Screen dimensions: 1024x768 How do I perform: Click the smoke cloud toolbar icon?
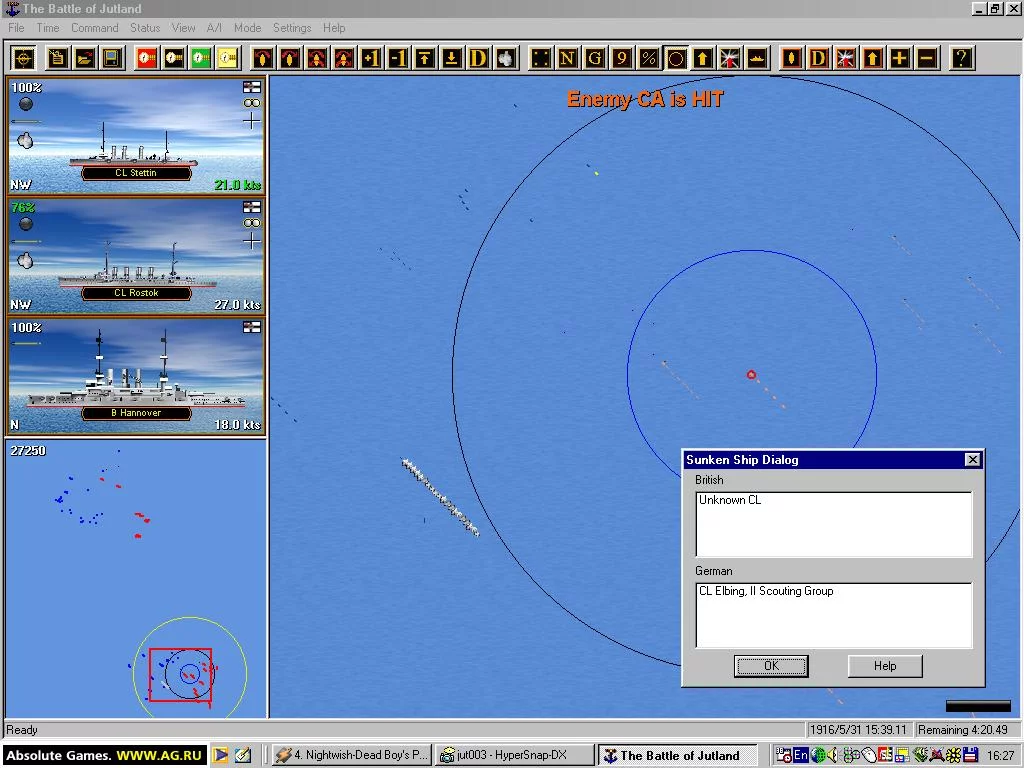tap(505, 58)
